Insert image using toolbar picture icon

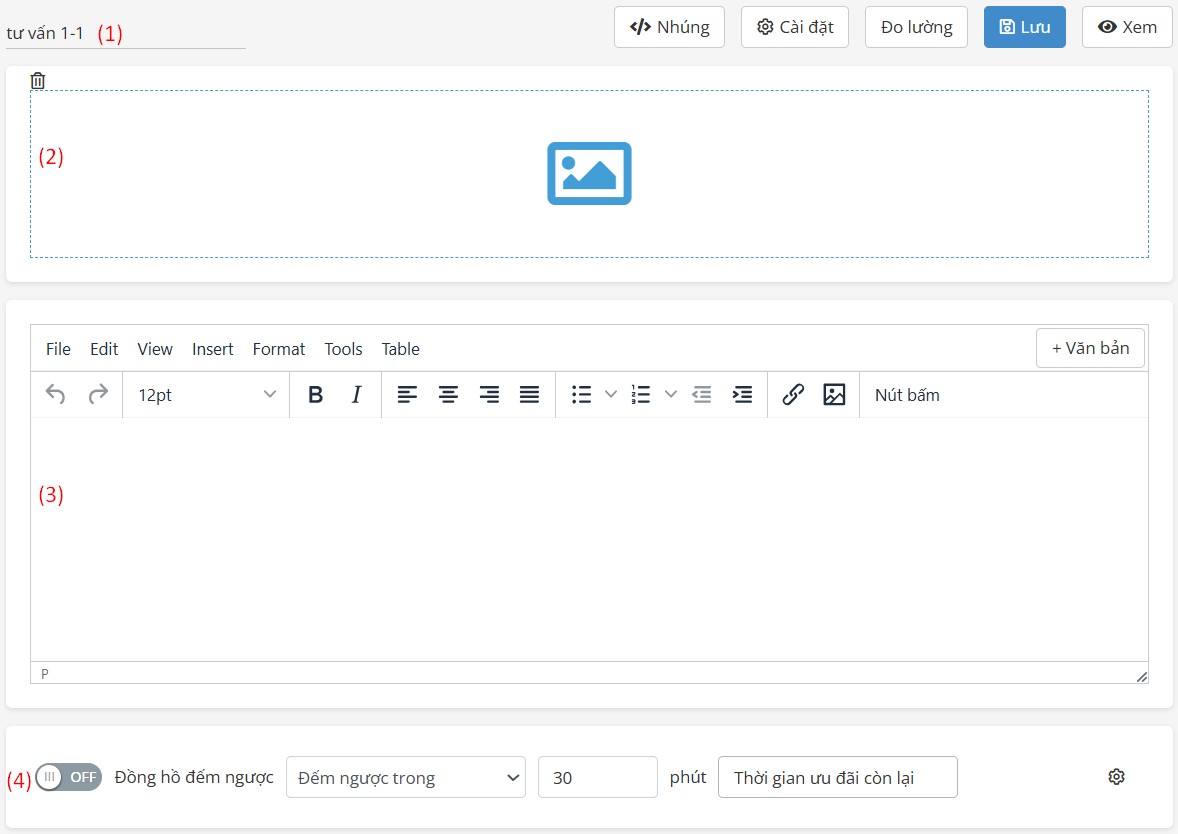(834, 395)
